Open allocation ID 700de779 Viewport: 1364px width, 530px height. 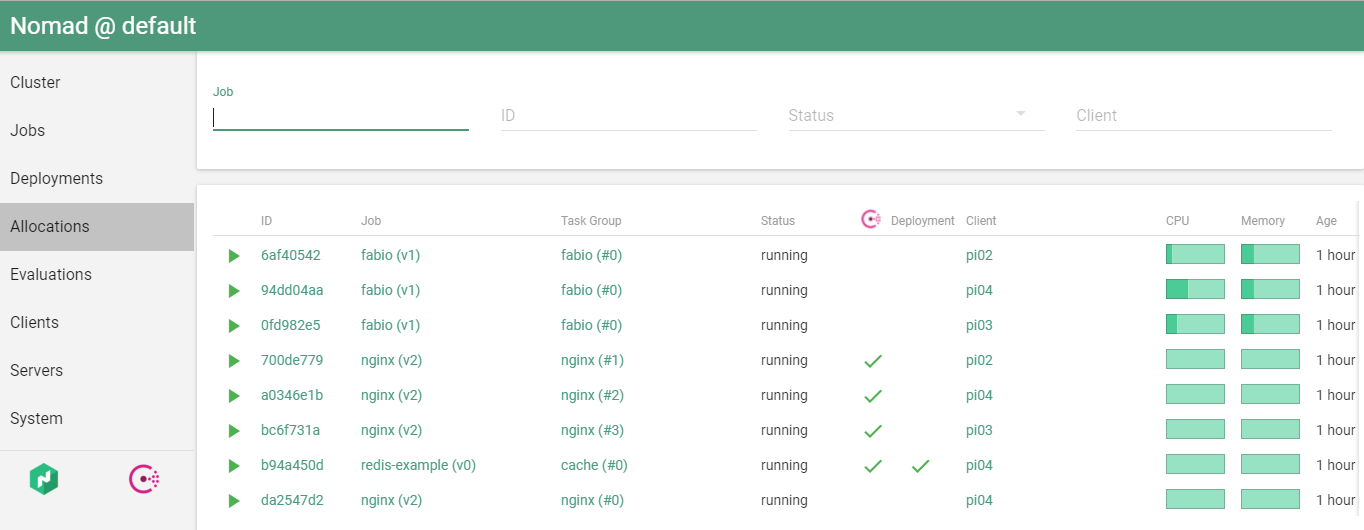pyautogui.click(x=292, y=360)
